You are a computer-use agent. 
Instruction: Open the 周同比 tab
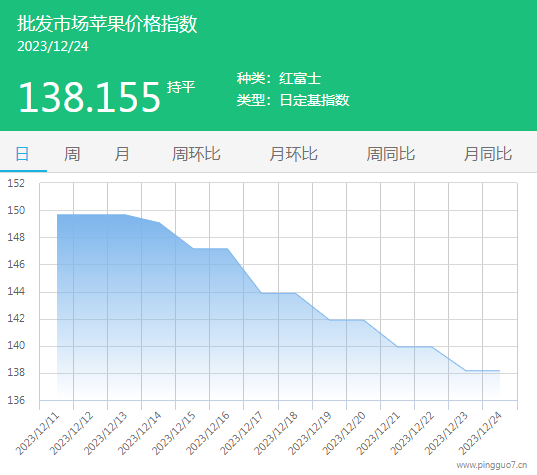pyautogui.click(x=390, y=154)
